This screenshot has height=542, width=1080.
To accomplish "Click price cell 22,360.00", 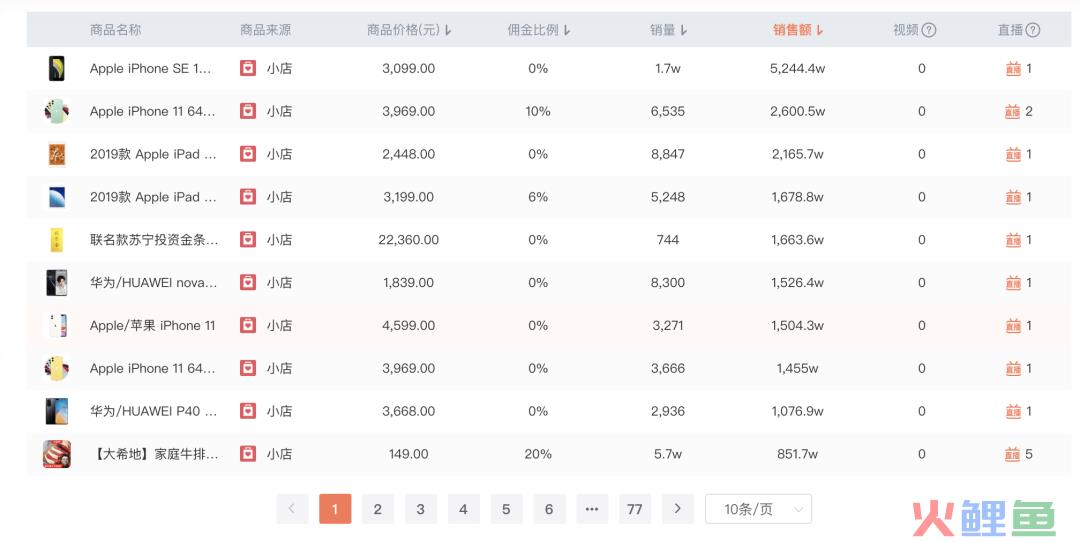I will click(408, 240).
